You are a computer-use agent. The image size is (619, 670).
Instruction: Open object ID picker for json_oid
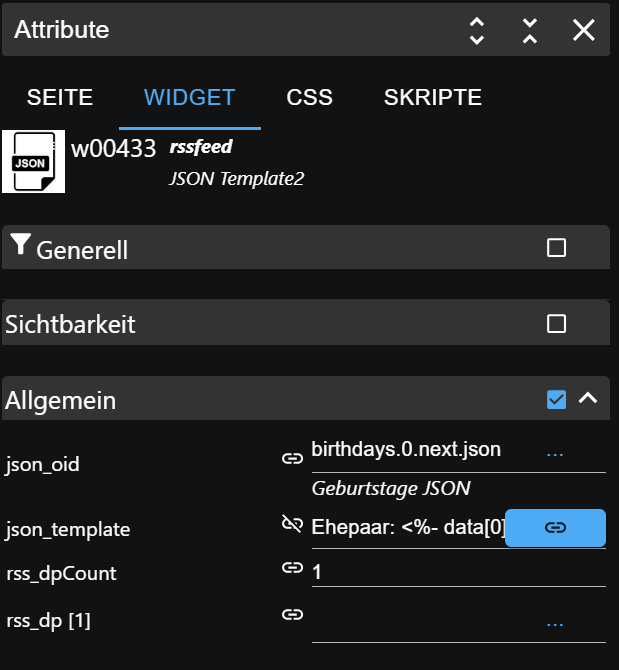(x=555, y=453)
